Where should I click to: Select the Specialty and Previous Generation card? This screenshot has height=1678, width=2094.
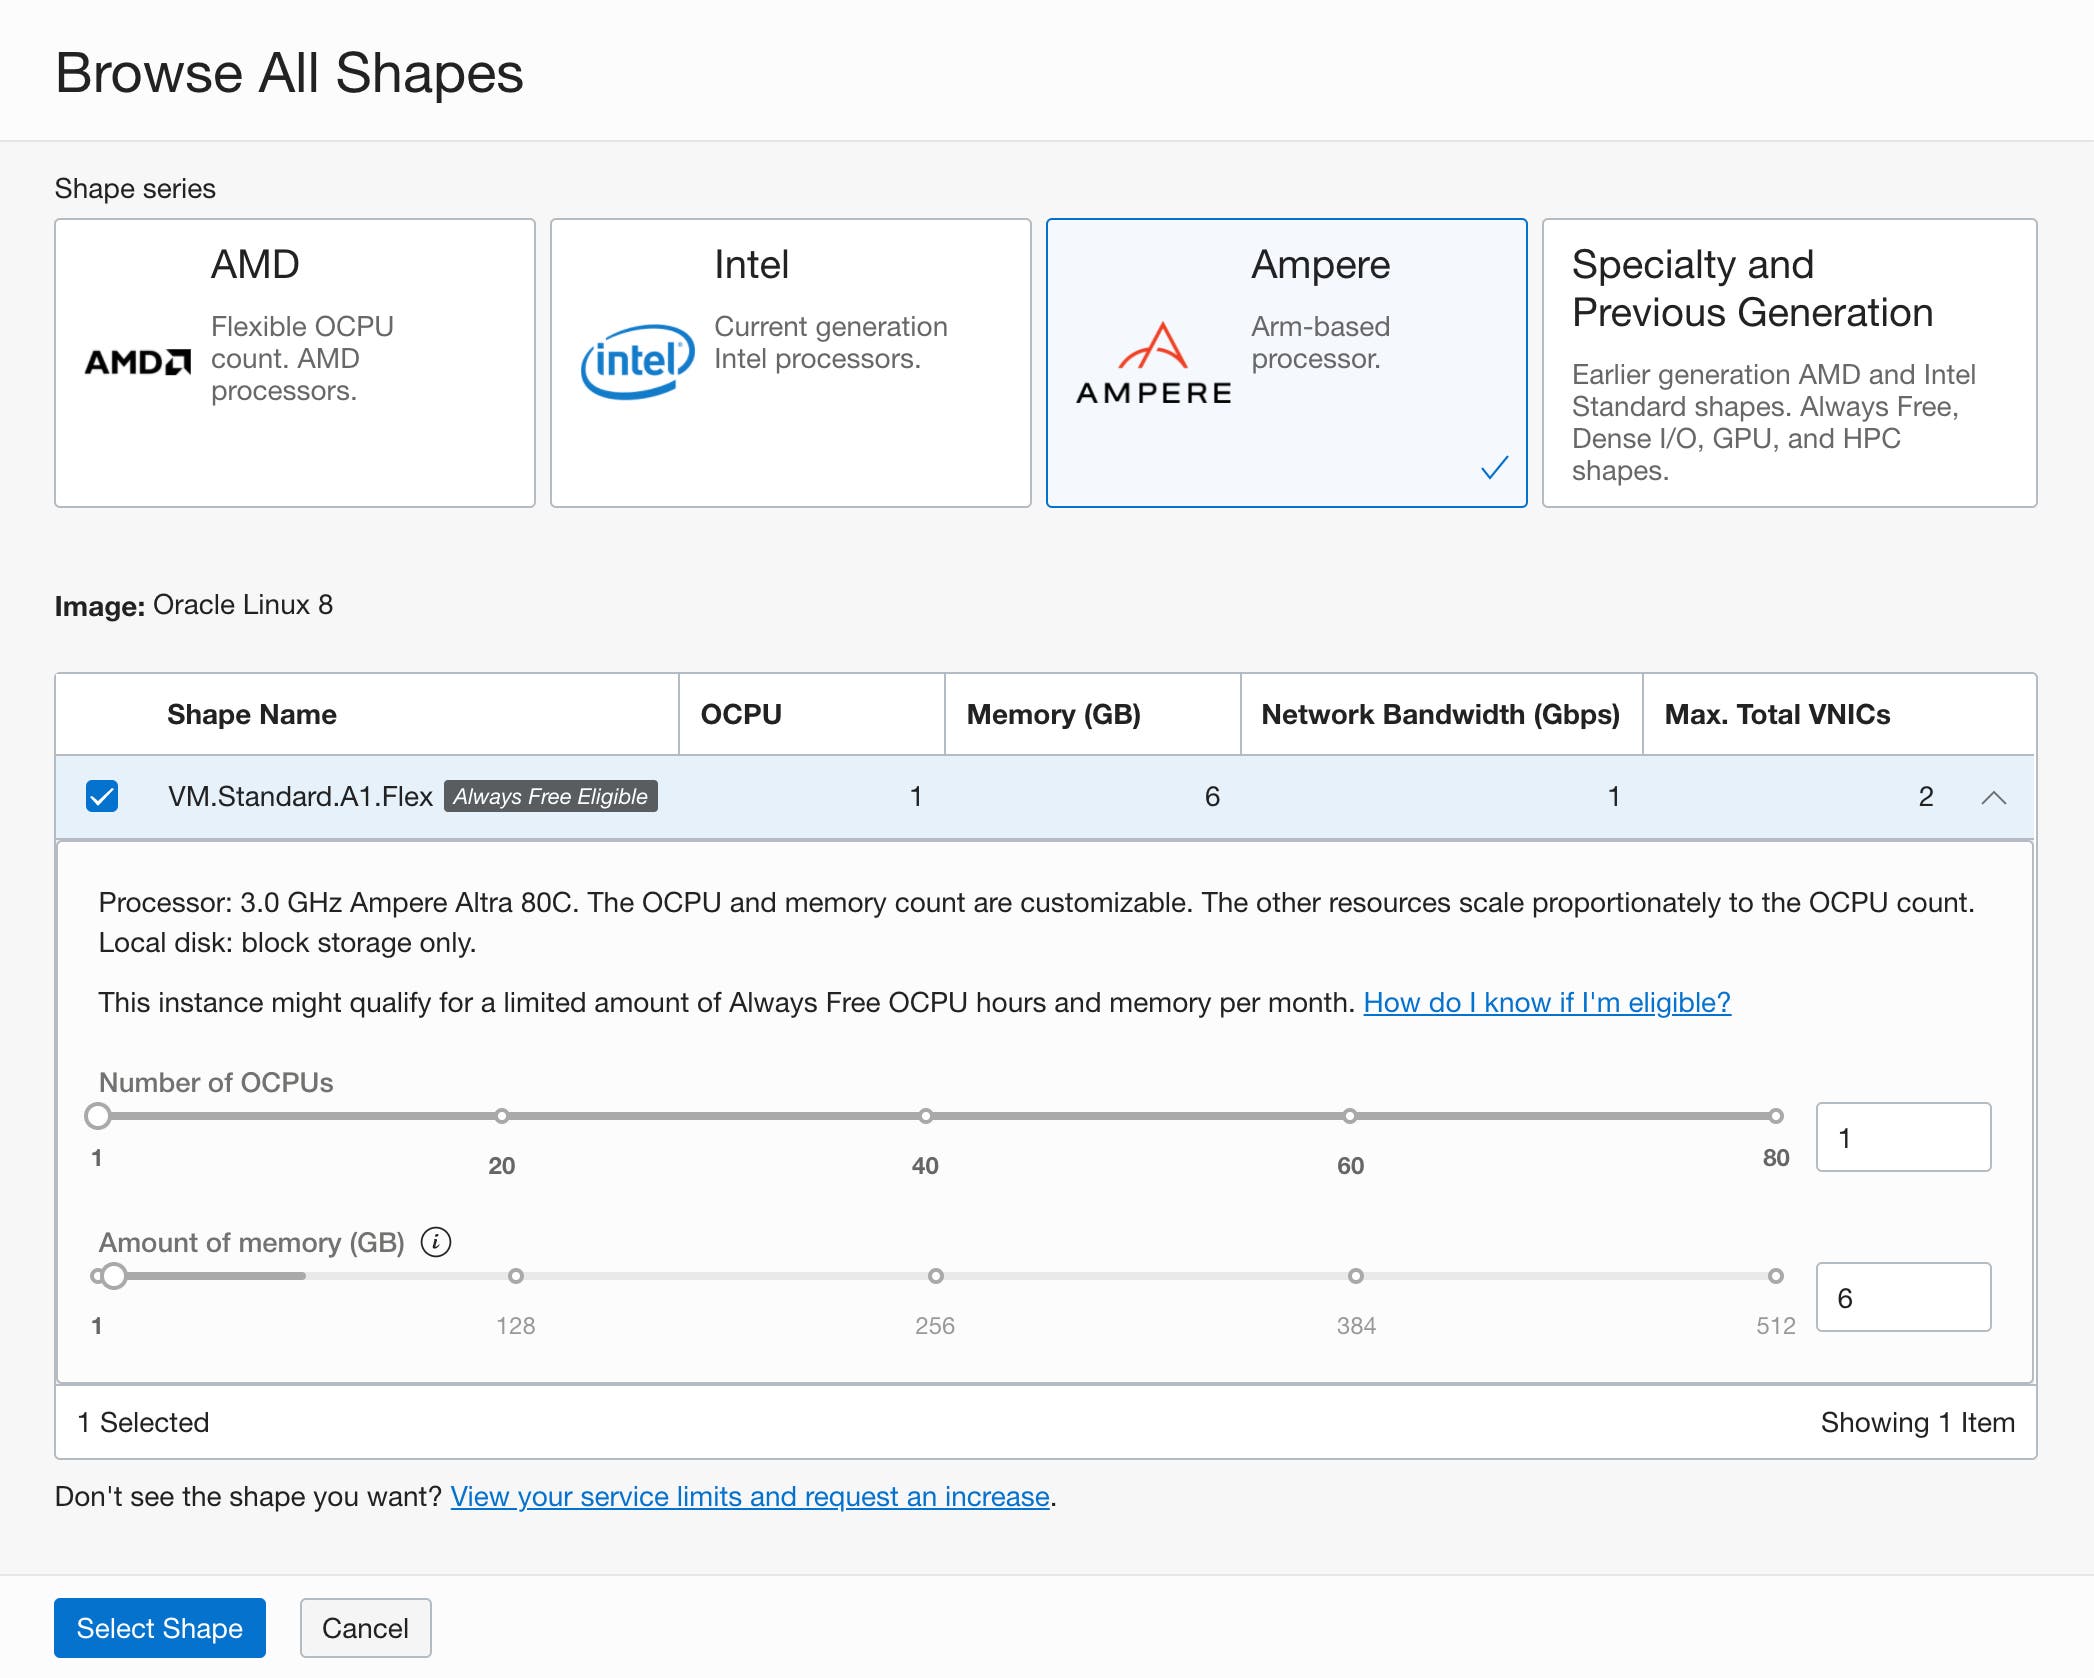1789,362
